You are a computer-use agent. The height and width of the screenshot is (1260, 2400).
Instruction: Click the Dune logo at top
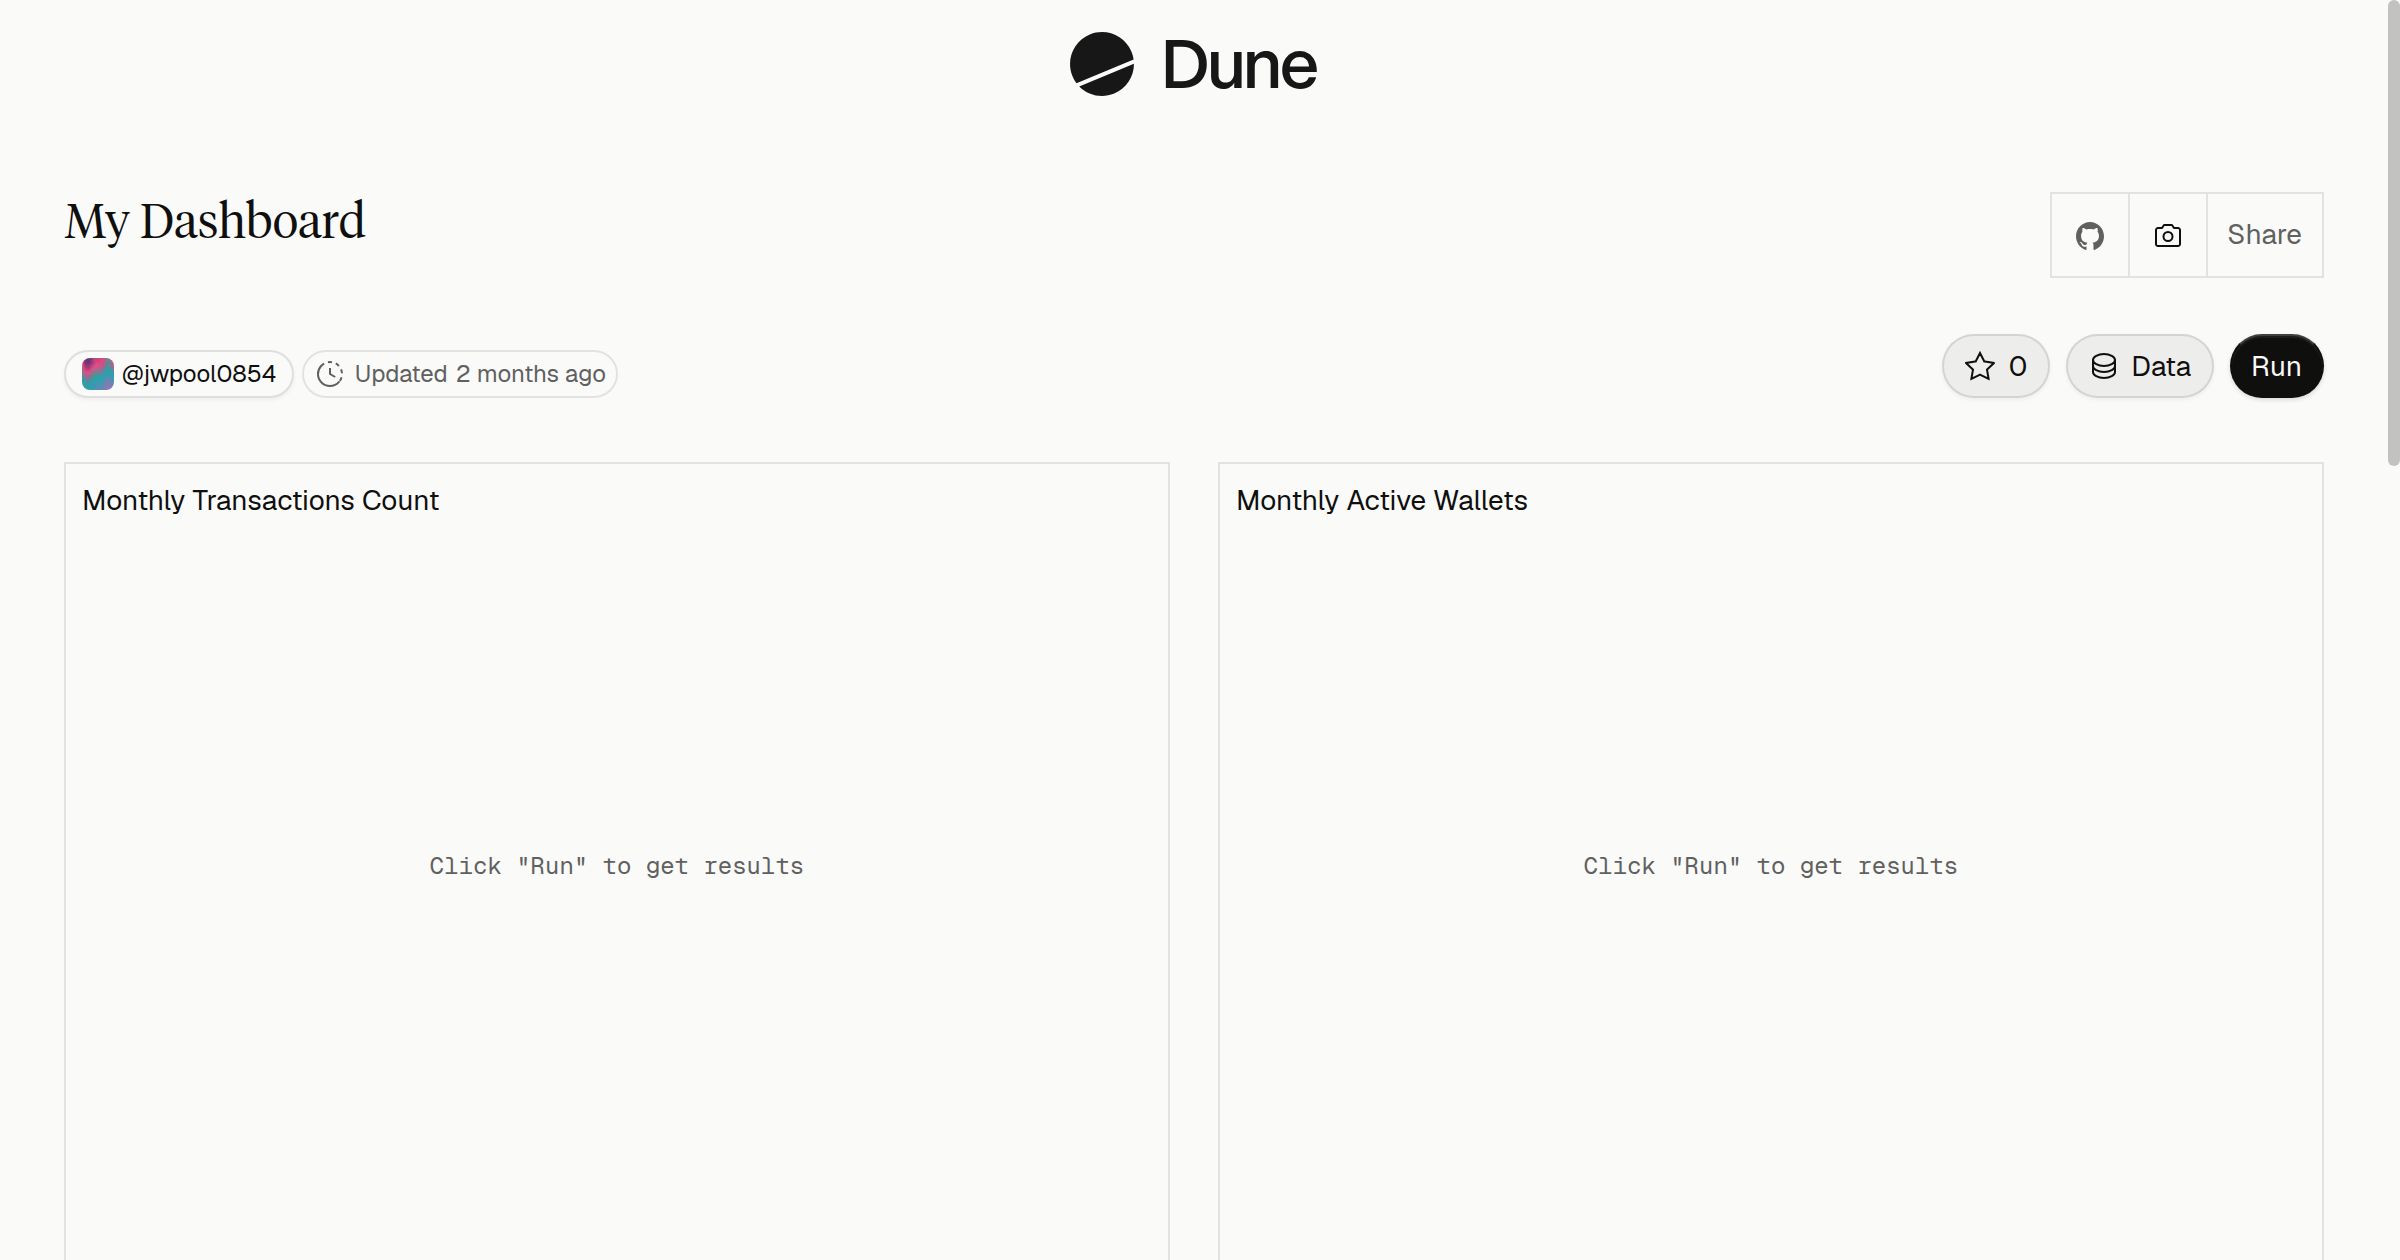click(1193, 65)
